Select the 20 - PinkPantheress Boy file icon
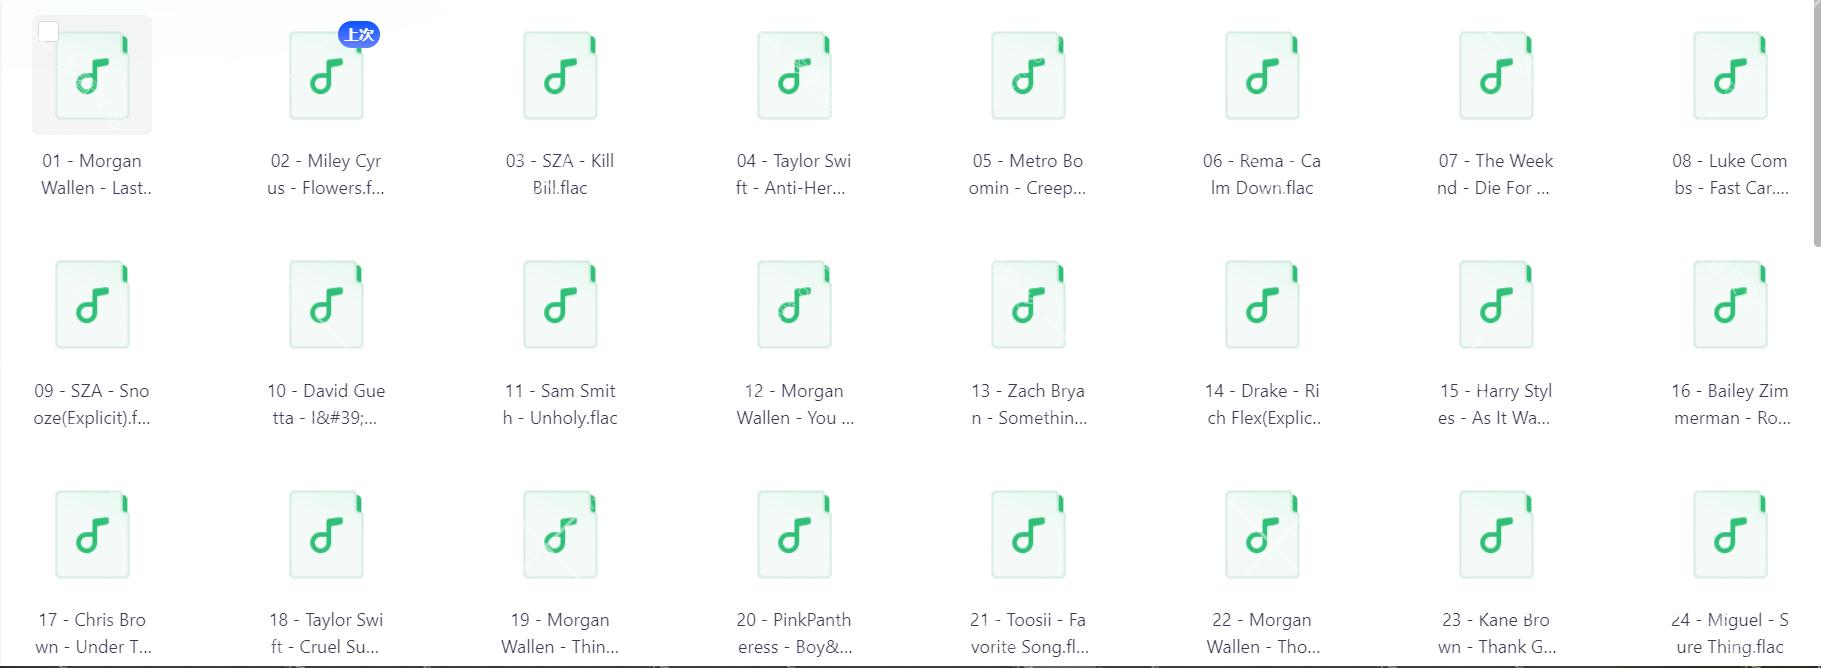This screenshot has height=668, width=1821. pyautogui.click(x=794, y=535)
